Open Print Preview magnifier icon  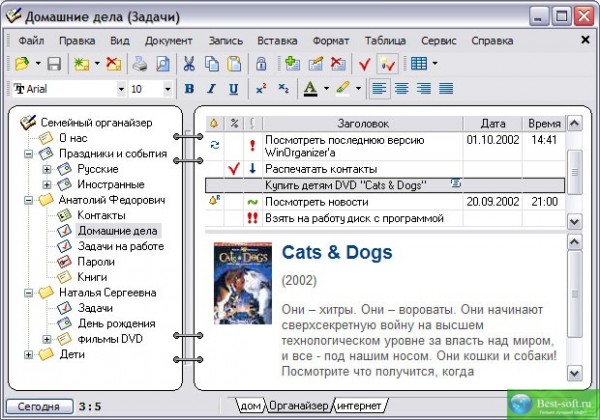(x=163, y=63)
